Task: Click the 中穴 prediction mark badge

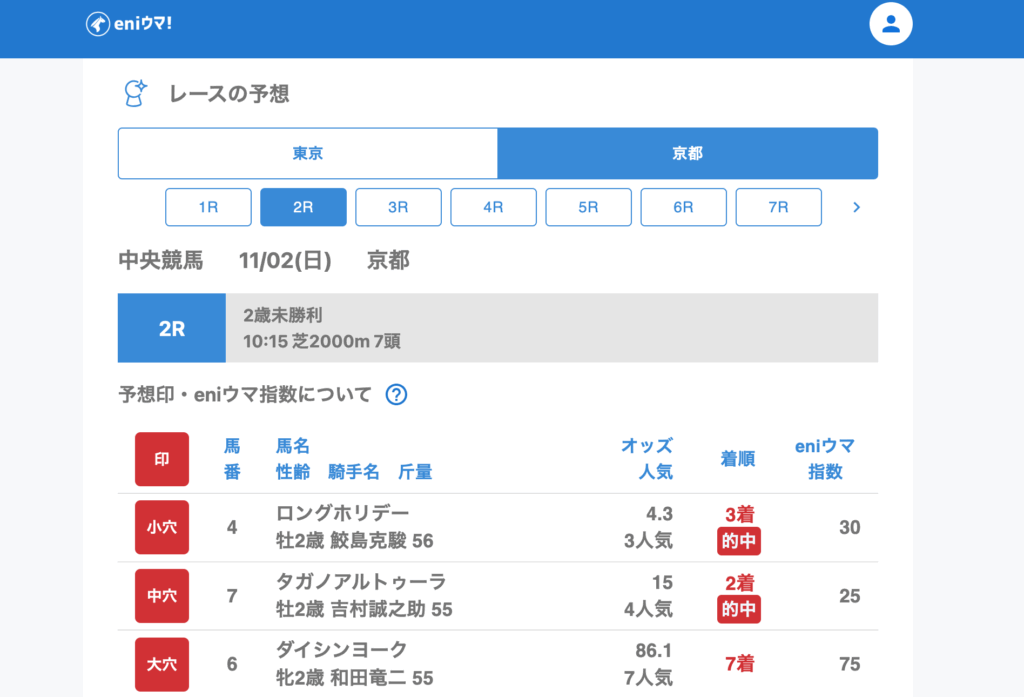Action: coord(162,596)
